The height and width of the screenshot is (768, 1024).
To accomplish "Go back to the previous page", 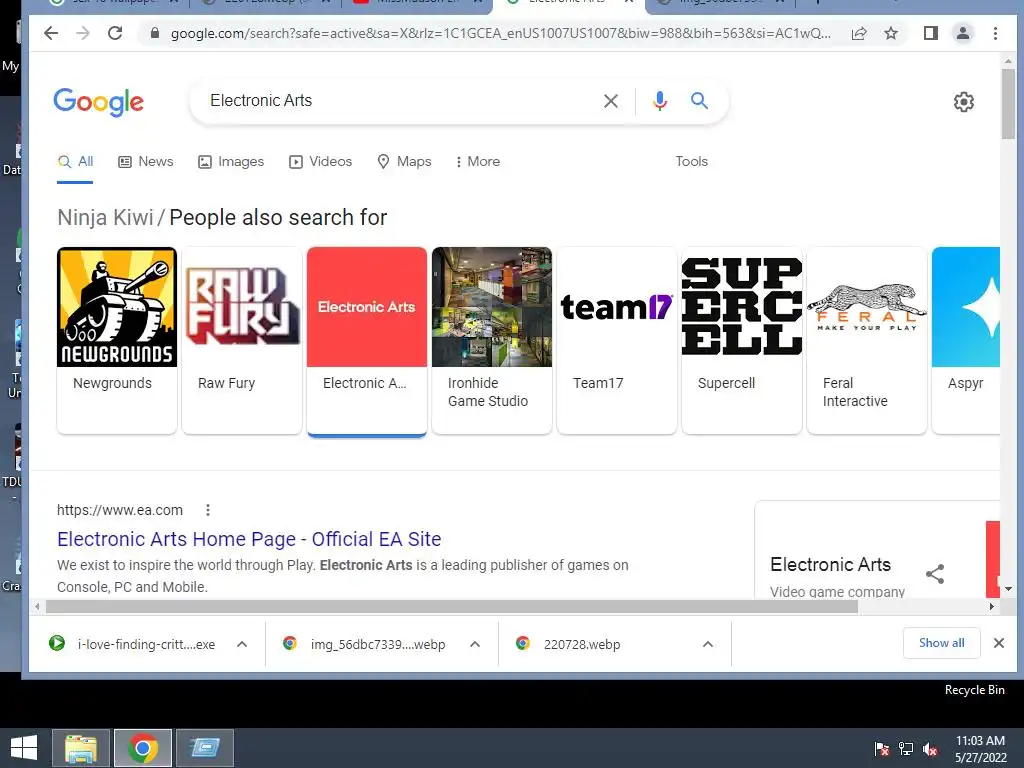I will click(51, 33).
